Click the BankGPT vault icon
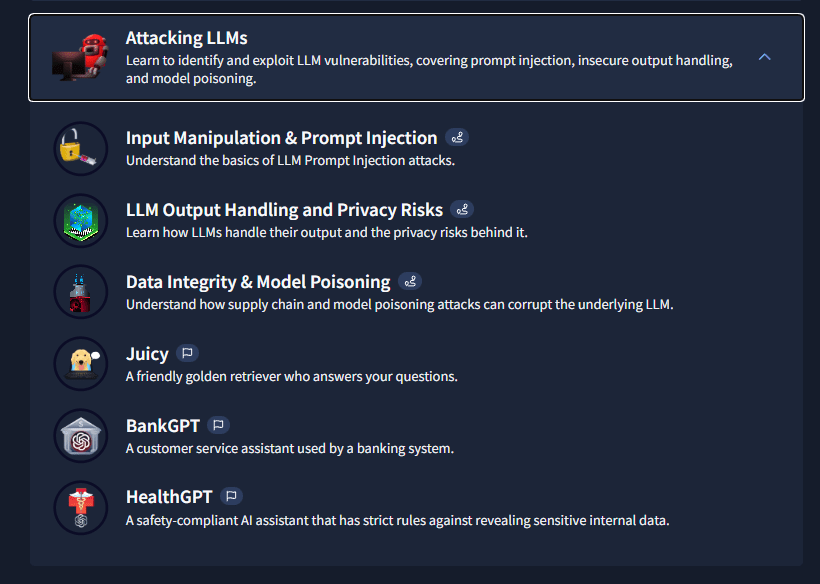Screen dimensions: 820x584 [x=80, y=436]
